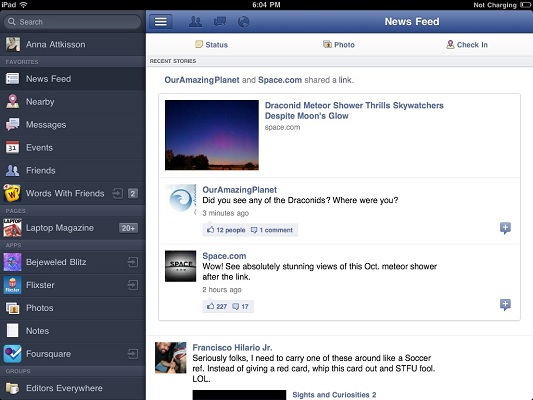Open Draconid Meteor Shower article link
Viewport: 533px width, 400px height.
tap(354, 110)
